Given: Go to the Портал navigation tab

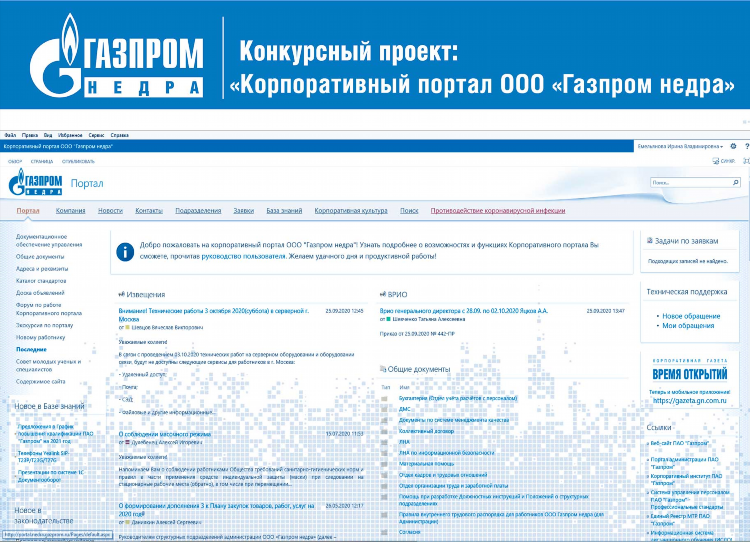Looking at the screenshot, I should click(x=28, y=210).
